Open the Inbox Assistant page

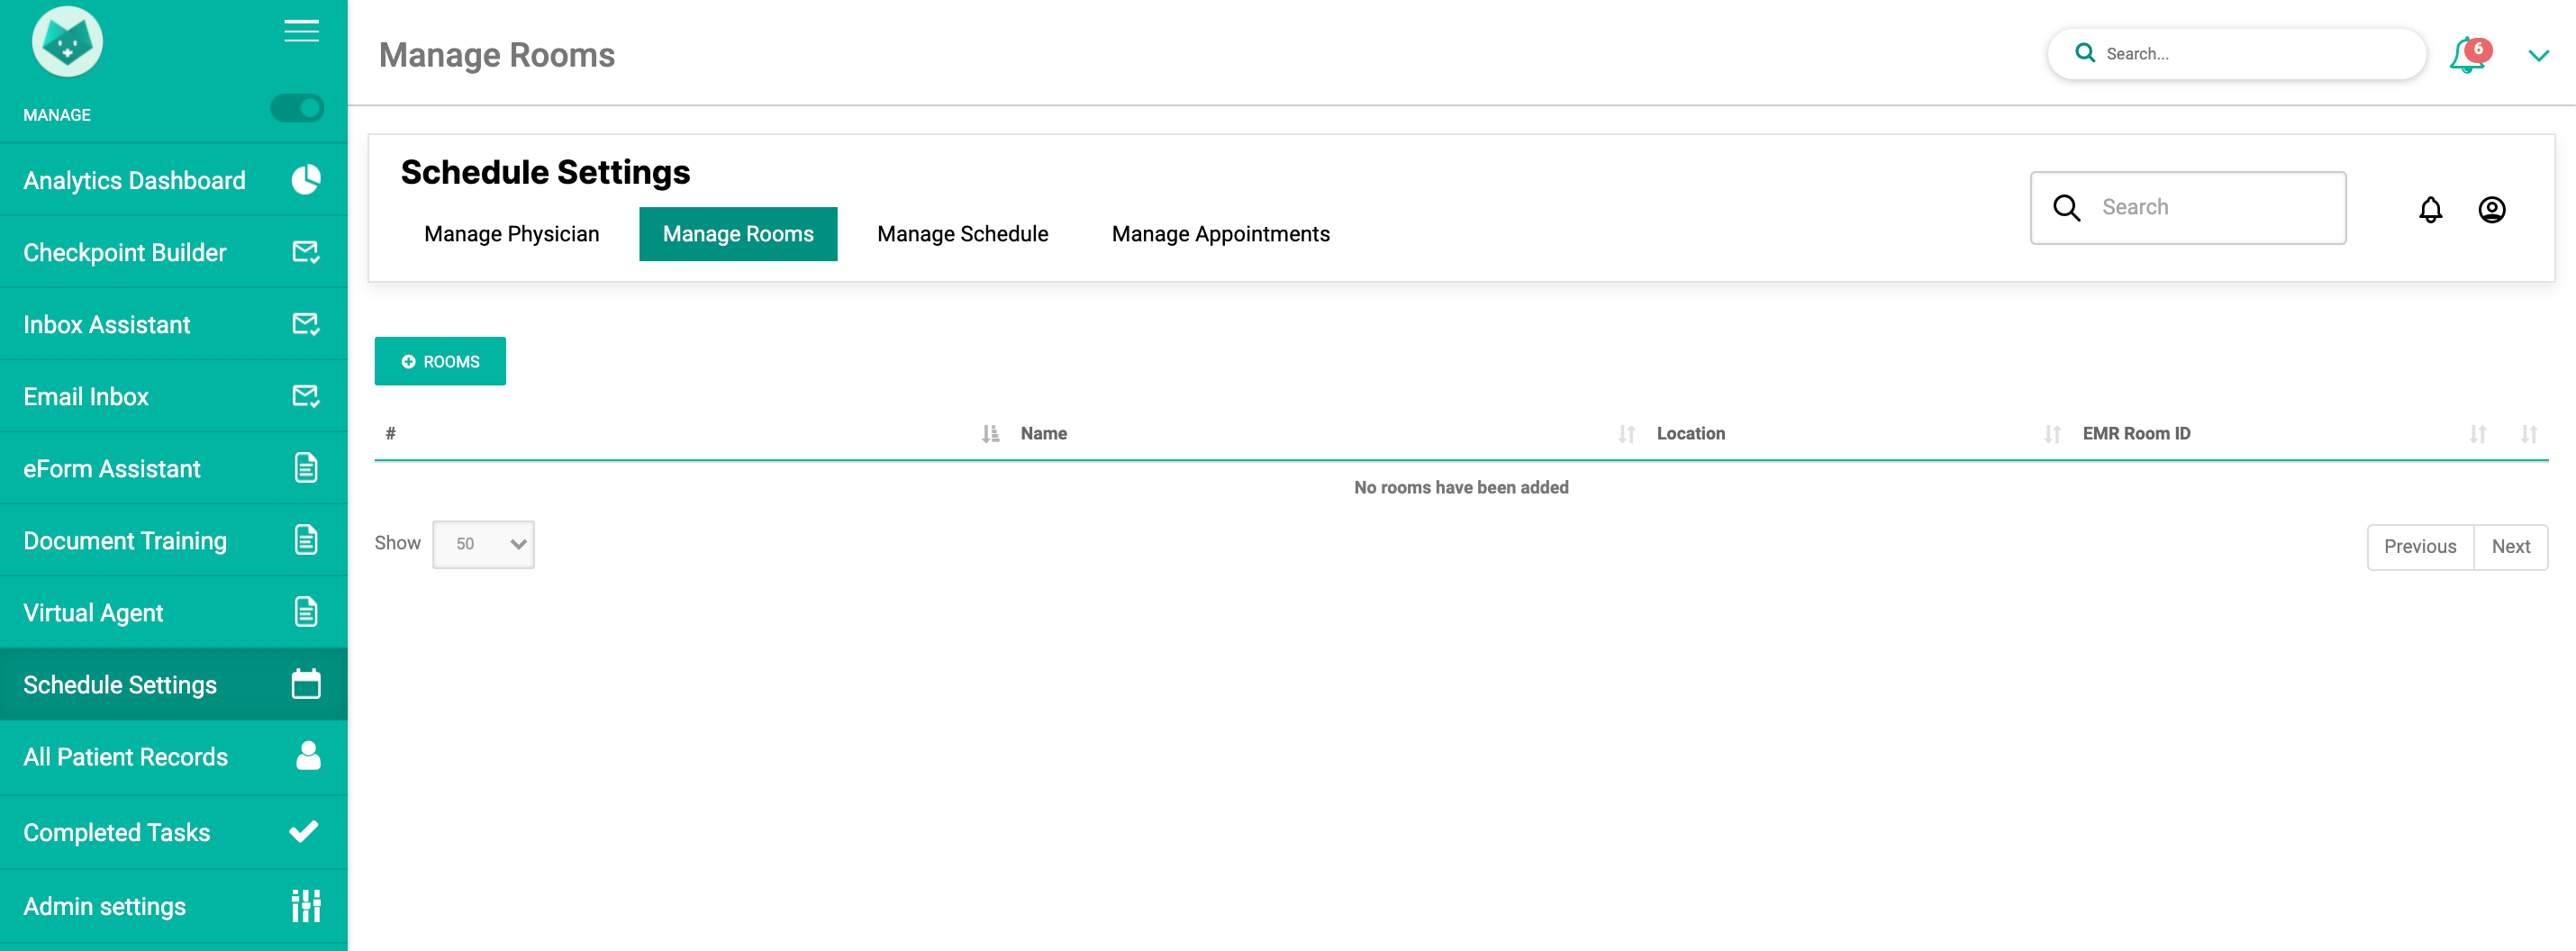[174, 324]
